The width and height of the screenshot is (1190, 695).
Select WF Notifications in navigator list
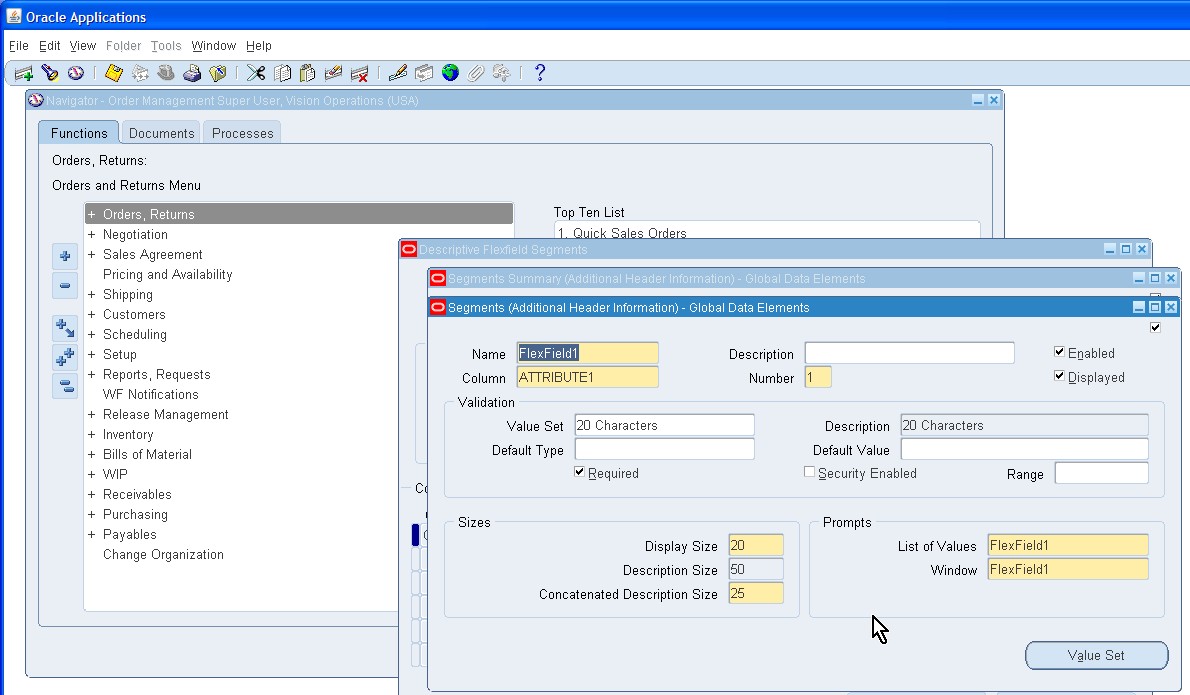(x=150, y=395)
